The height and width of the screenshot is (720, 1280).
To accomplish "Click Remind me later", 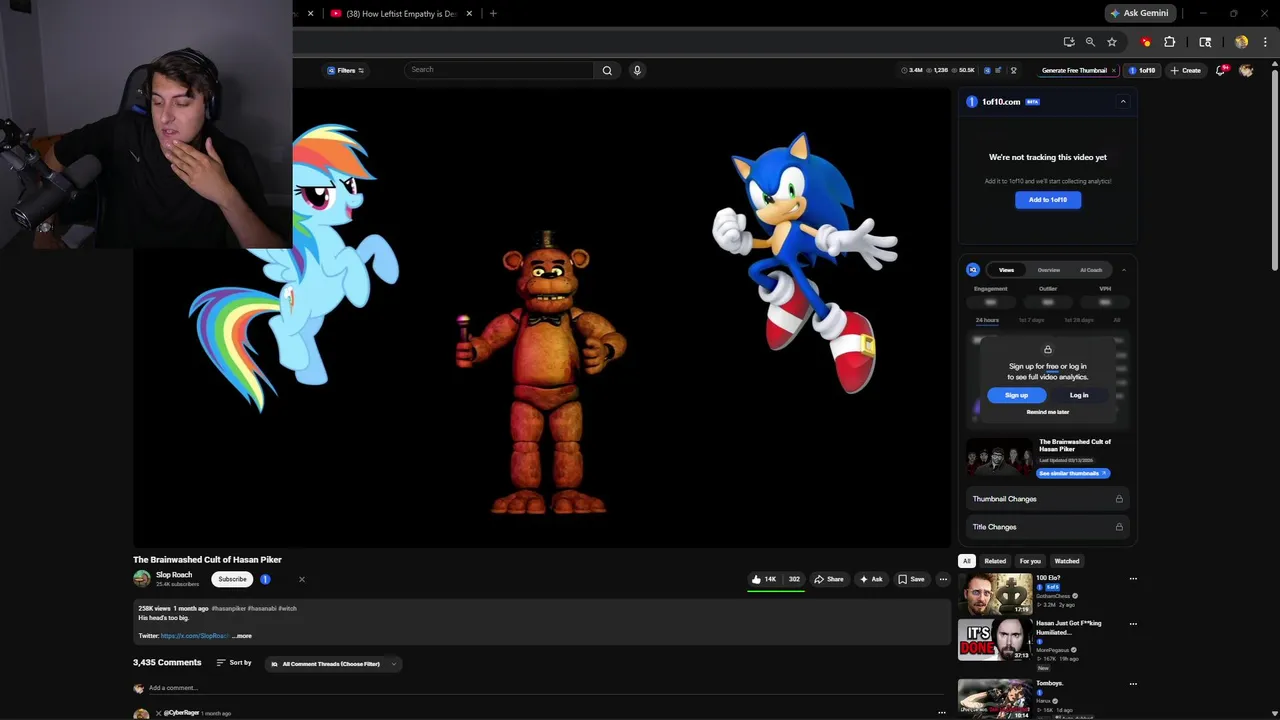I will (1048, 412).
